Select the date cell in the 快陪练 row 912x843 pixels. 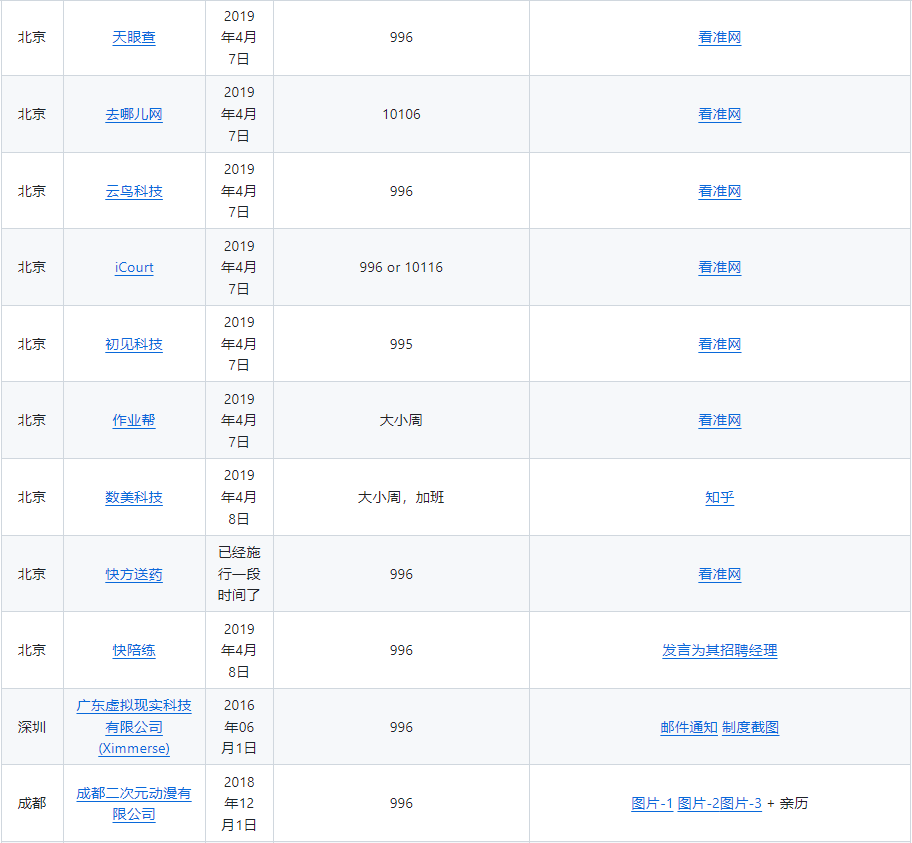click(x=239, y=650)
